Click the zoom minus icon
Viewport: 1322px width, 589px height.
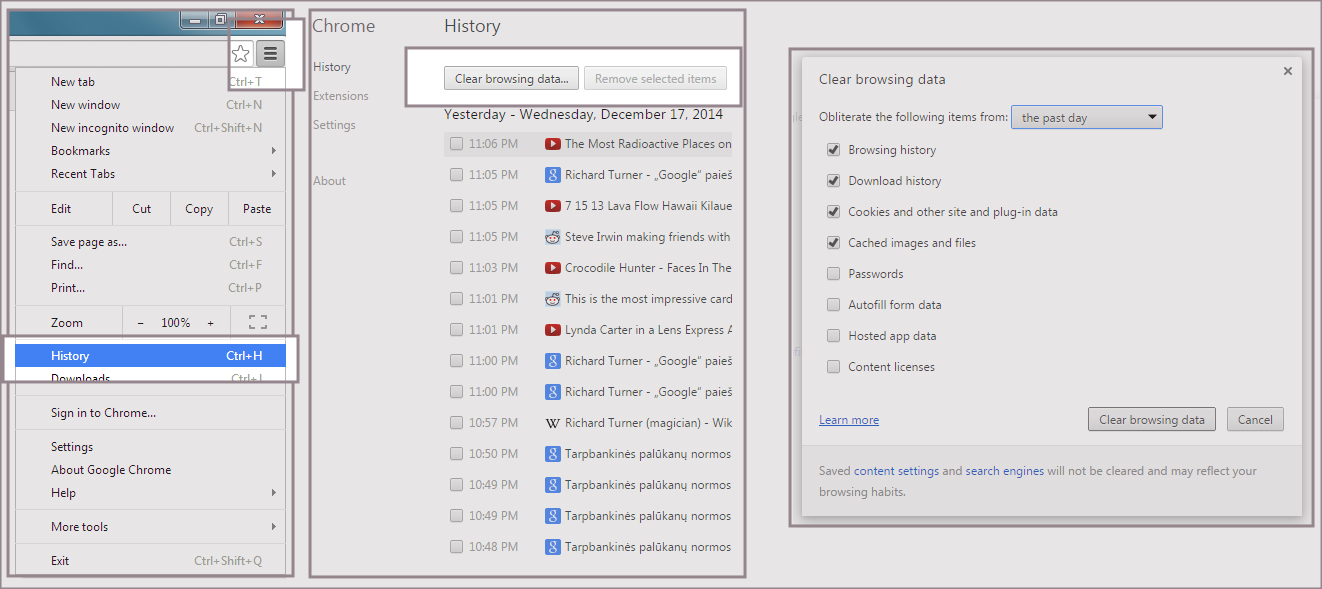coord(141,323)
